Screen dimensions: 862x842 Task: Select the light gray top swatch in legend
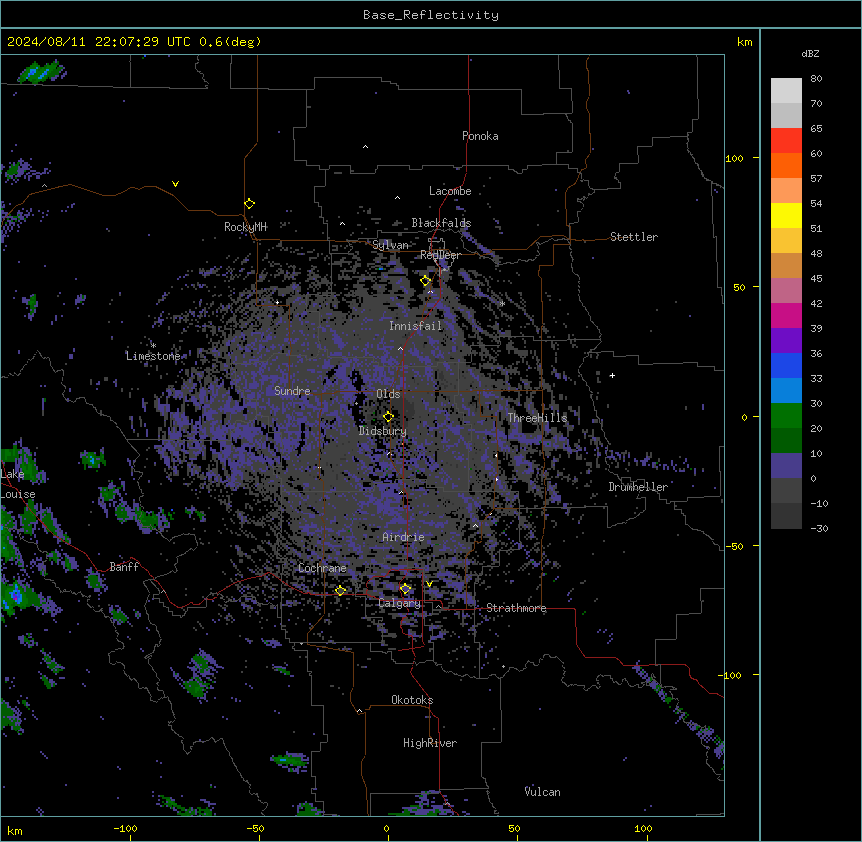tap(786, 90)
